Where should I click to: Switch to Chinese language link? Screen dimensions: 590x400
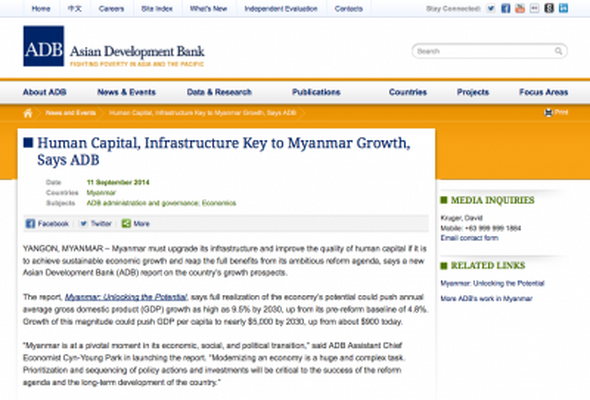click(x=75, y=9)
